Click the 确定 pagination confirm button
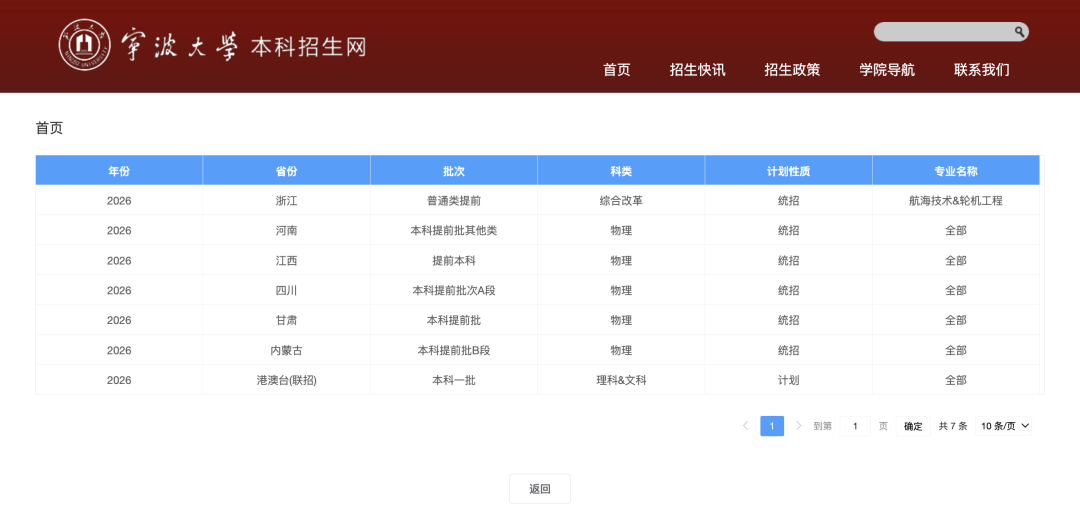This screenshot has height=510, width=1080. pyautogui.click(x=913, y=426)
